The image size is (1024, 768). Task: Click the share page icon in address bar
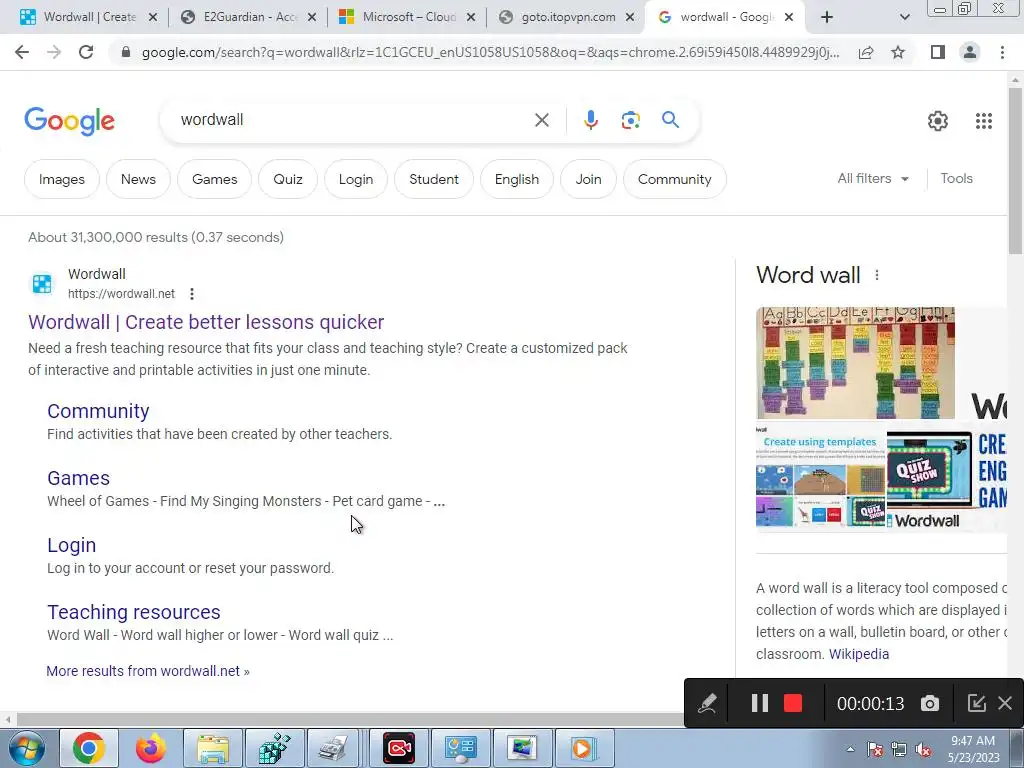tap(866, 52)
